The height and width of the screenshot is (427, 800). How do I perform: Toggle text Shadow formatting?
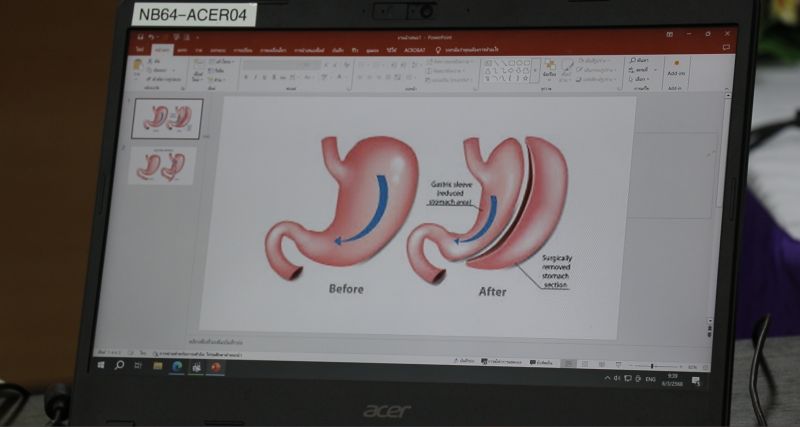point(273,77)
